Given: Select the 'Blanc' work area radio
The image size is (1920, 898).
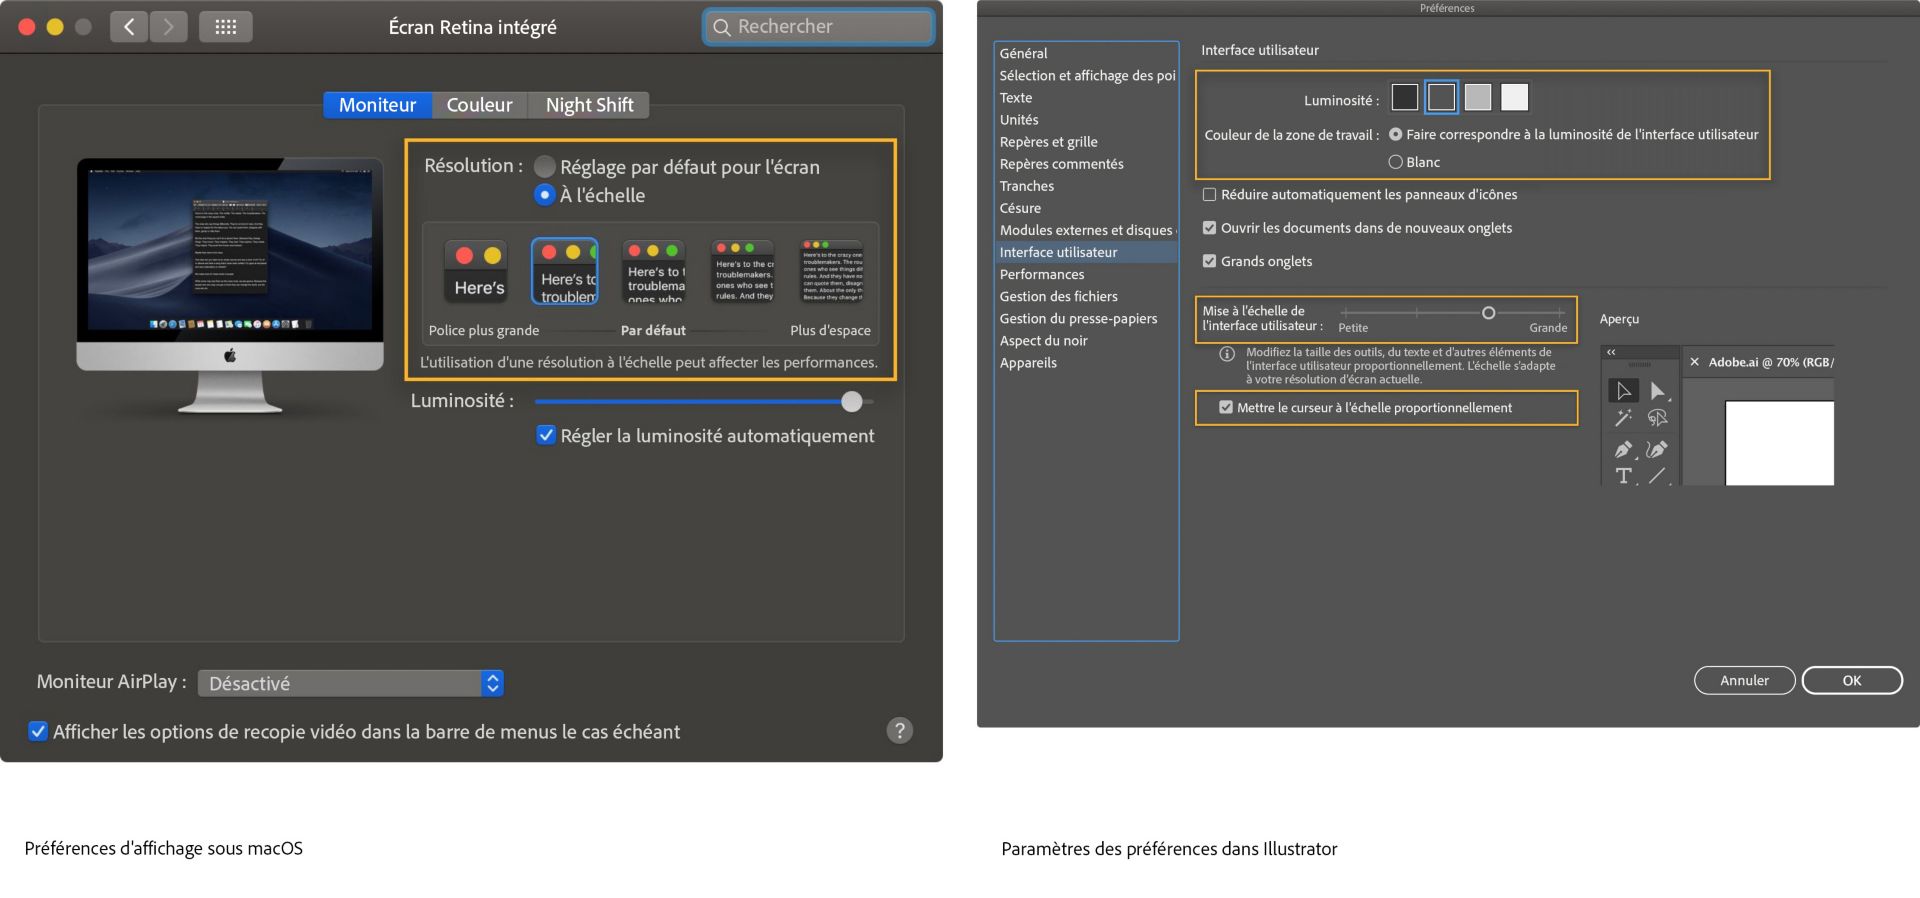Looking at the screenshot, I should (x=1395, y=162).
